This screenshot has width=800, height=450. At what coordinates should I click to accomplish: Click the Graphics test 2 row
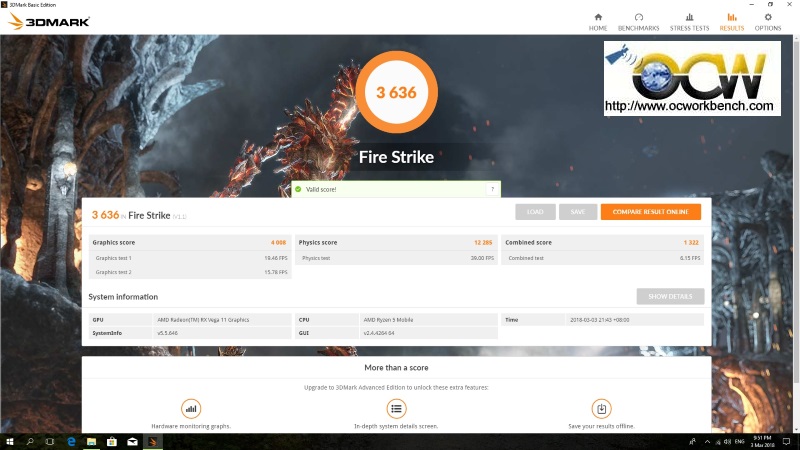(x=189, y=272)
